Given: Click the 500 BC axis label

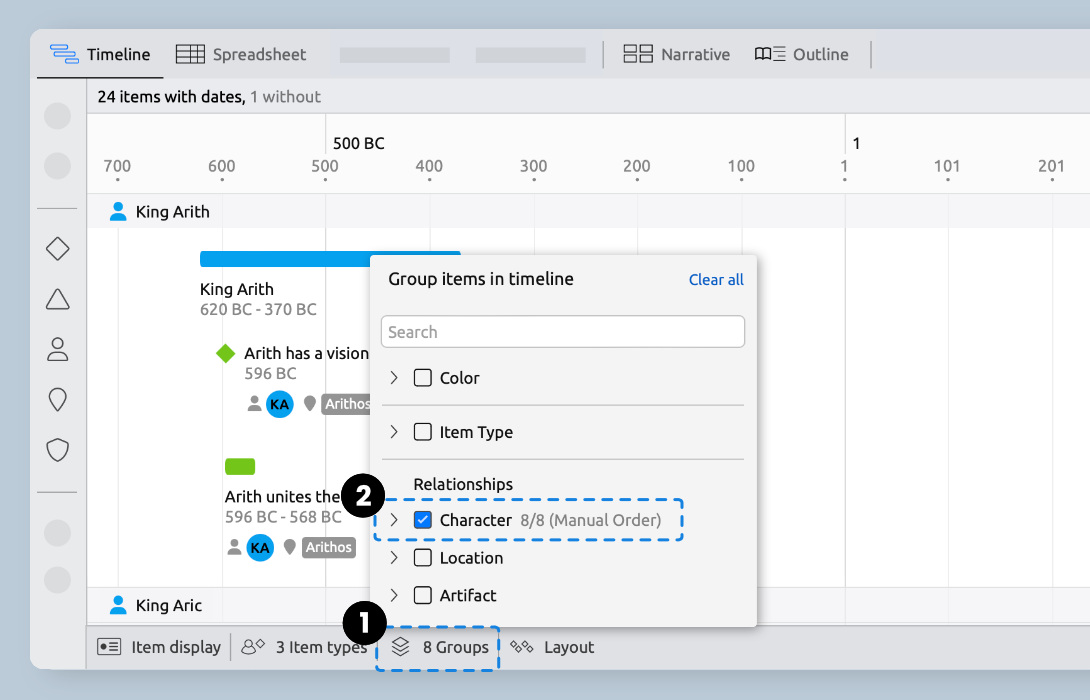Looking at the screenshot, I should 358,143.
